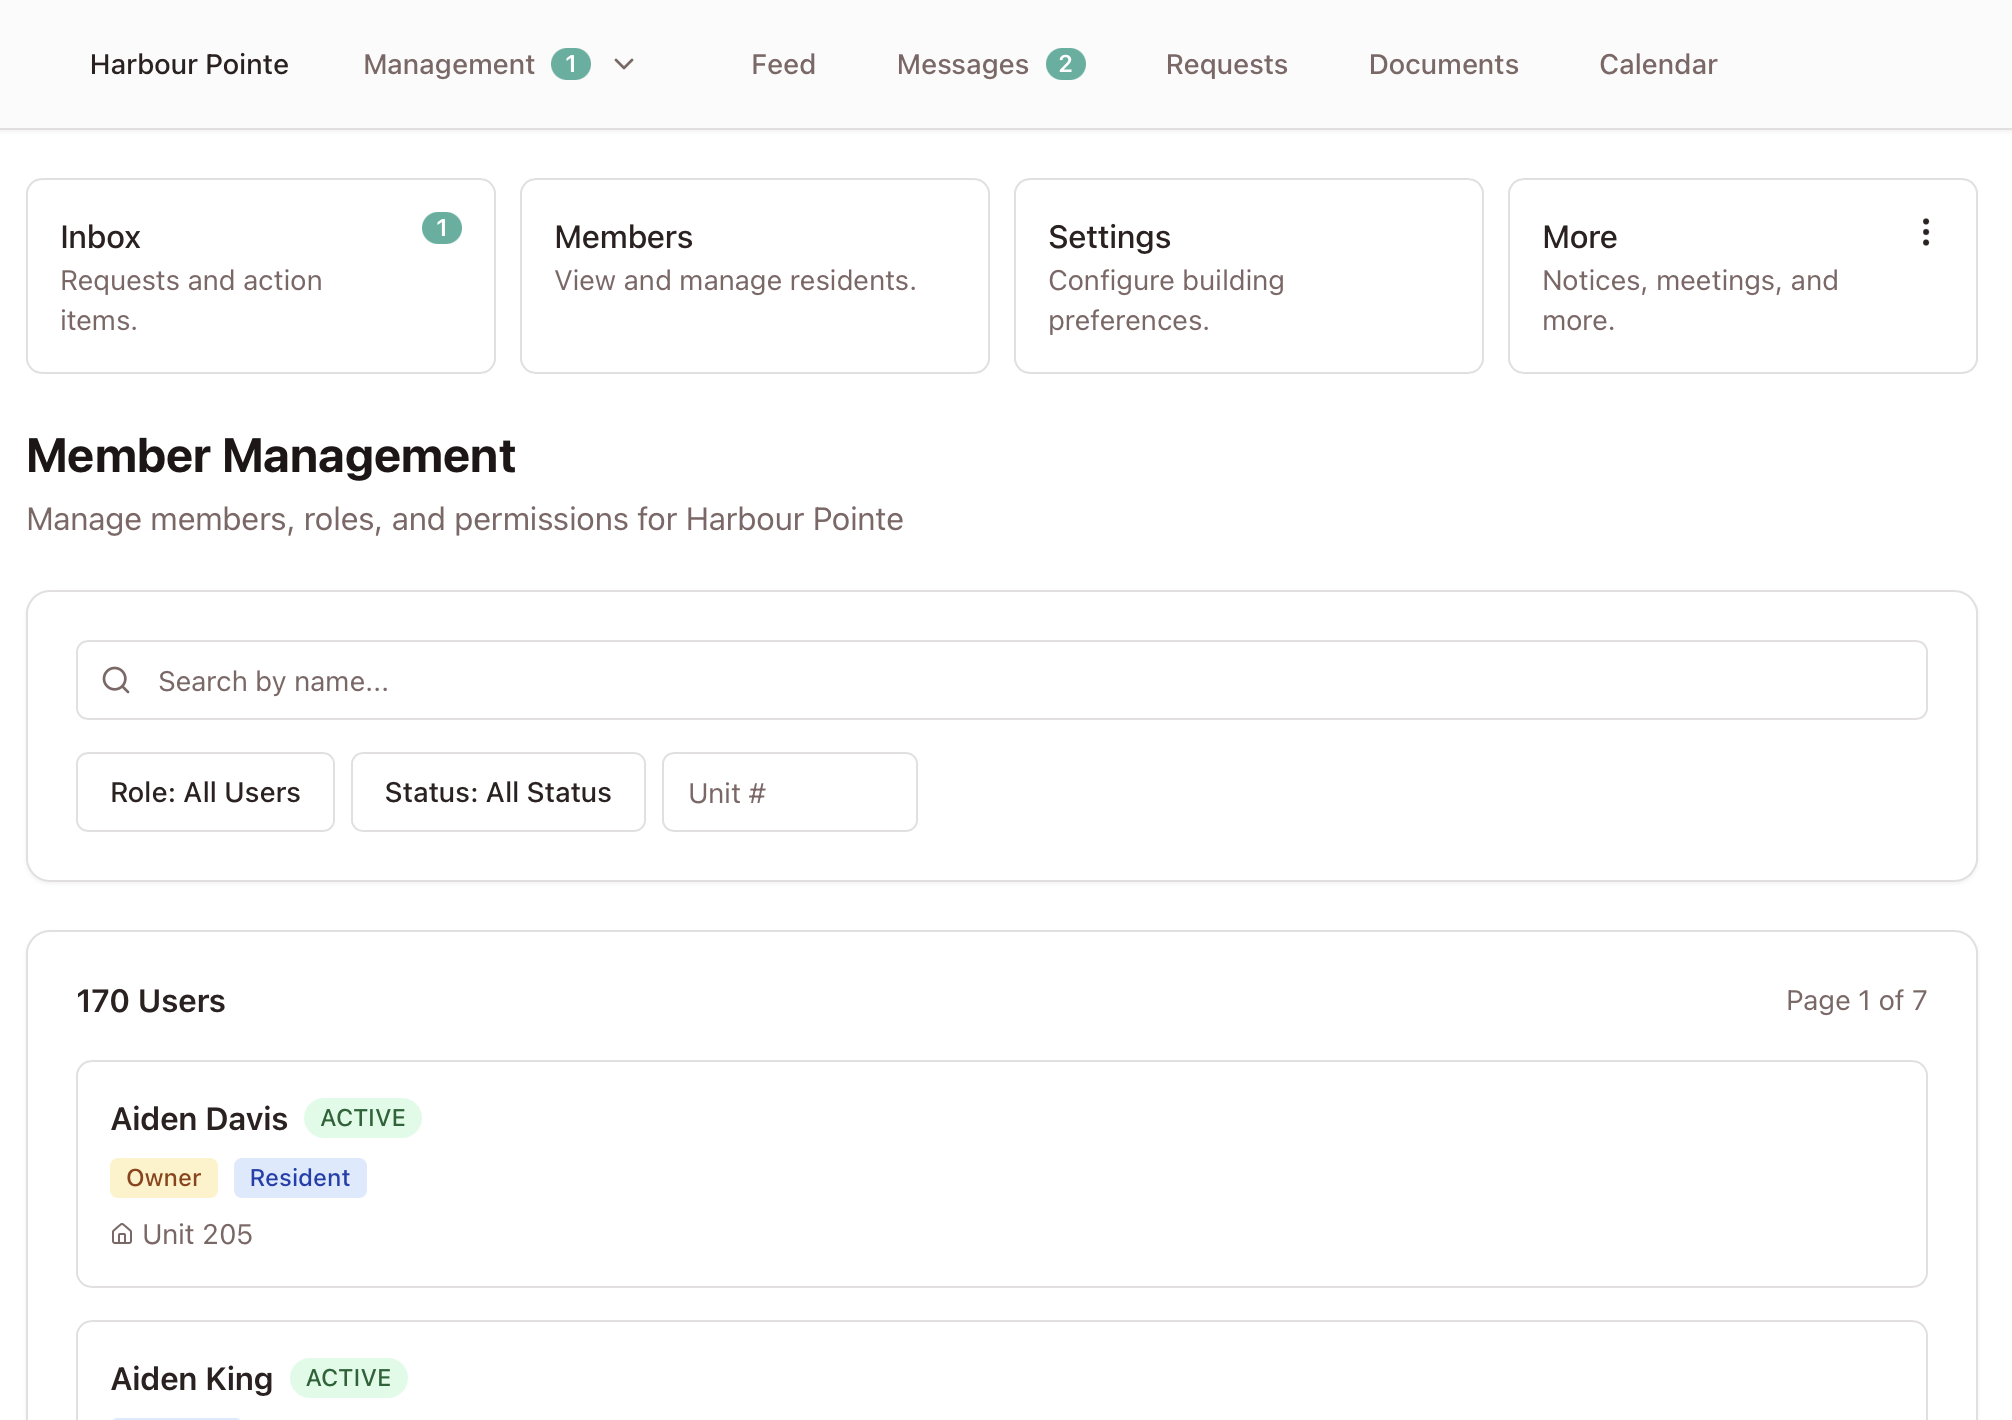Click the Inbox notification badge
2012x1420 pixels.
(x=441, y=228)
